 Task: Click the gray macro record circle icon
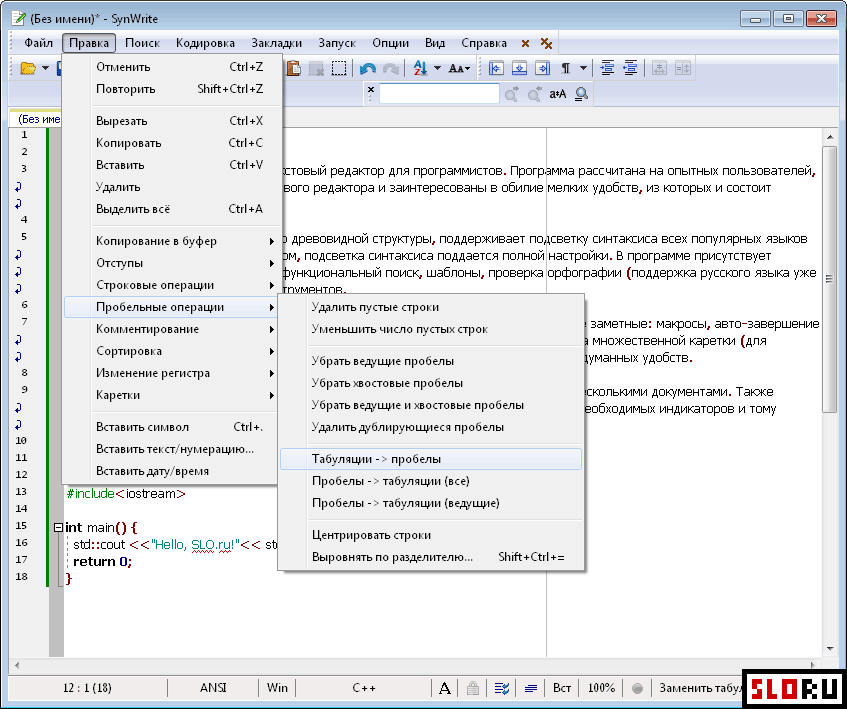pyautogui.click(x=637, y=688)
